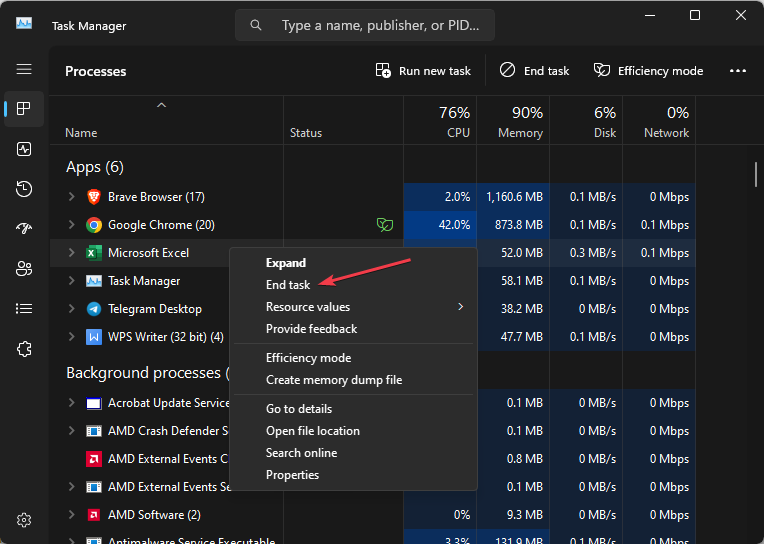Select Open file location menu entry
The height and width of the screenshot is (544, 764).
(x=312, y=431)
